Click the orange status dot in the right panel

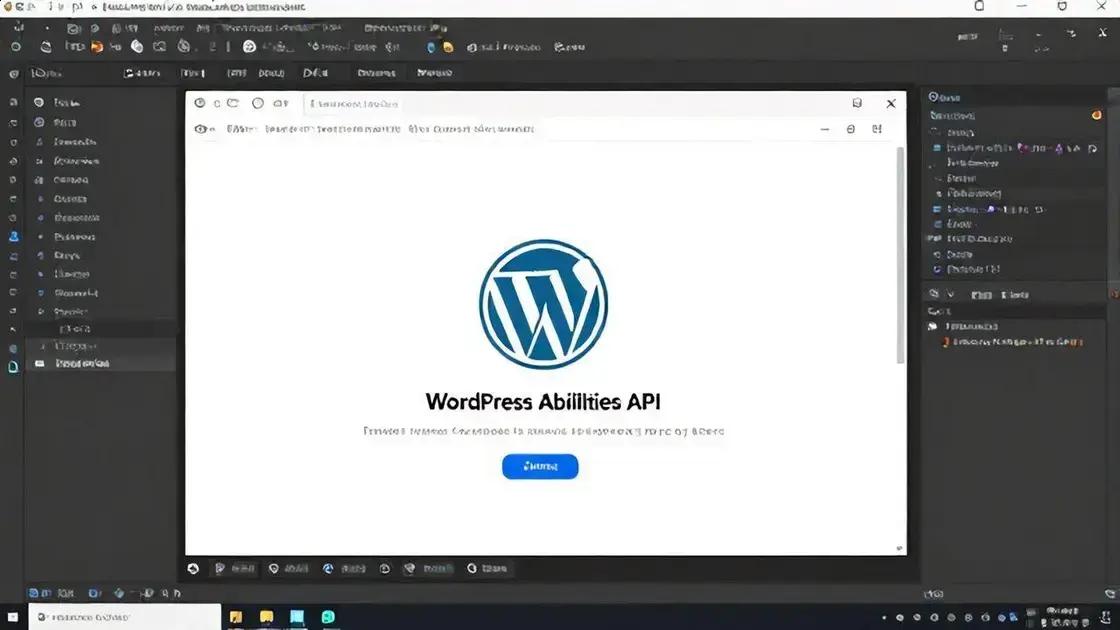tap(1096, 116)
